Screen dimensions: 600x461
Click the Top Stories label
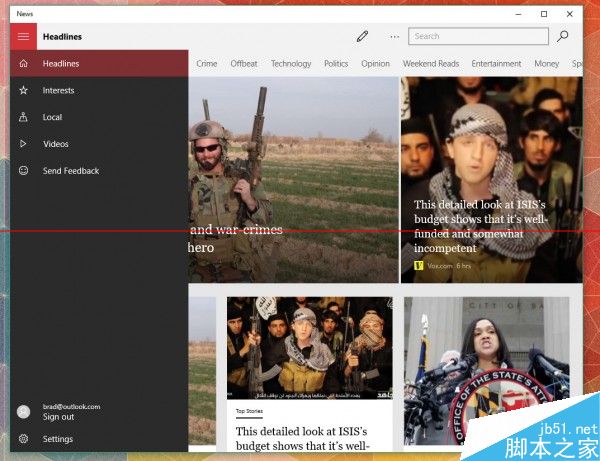[x=249, y=411]
